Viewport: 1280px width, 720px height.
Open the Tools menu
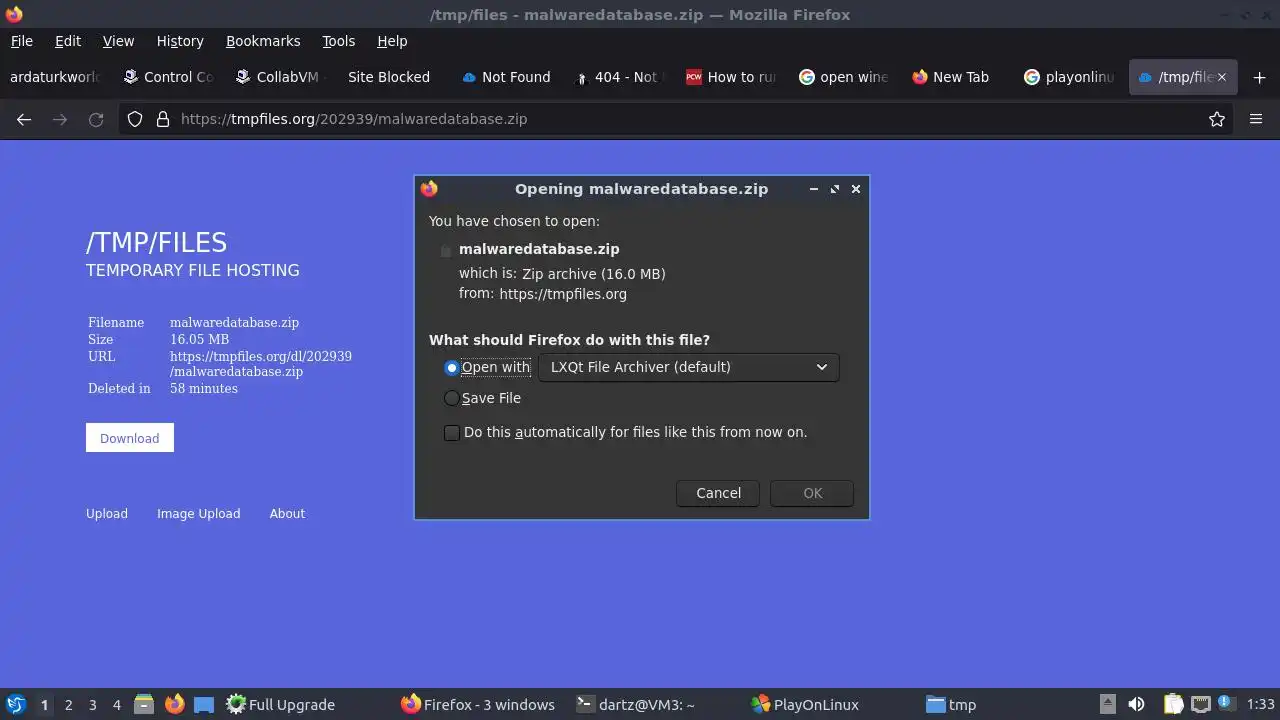338,41
